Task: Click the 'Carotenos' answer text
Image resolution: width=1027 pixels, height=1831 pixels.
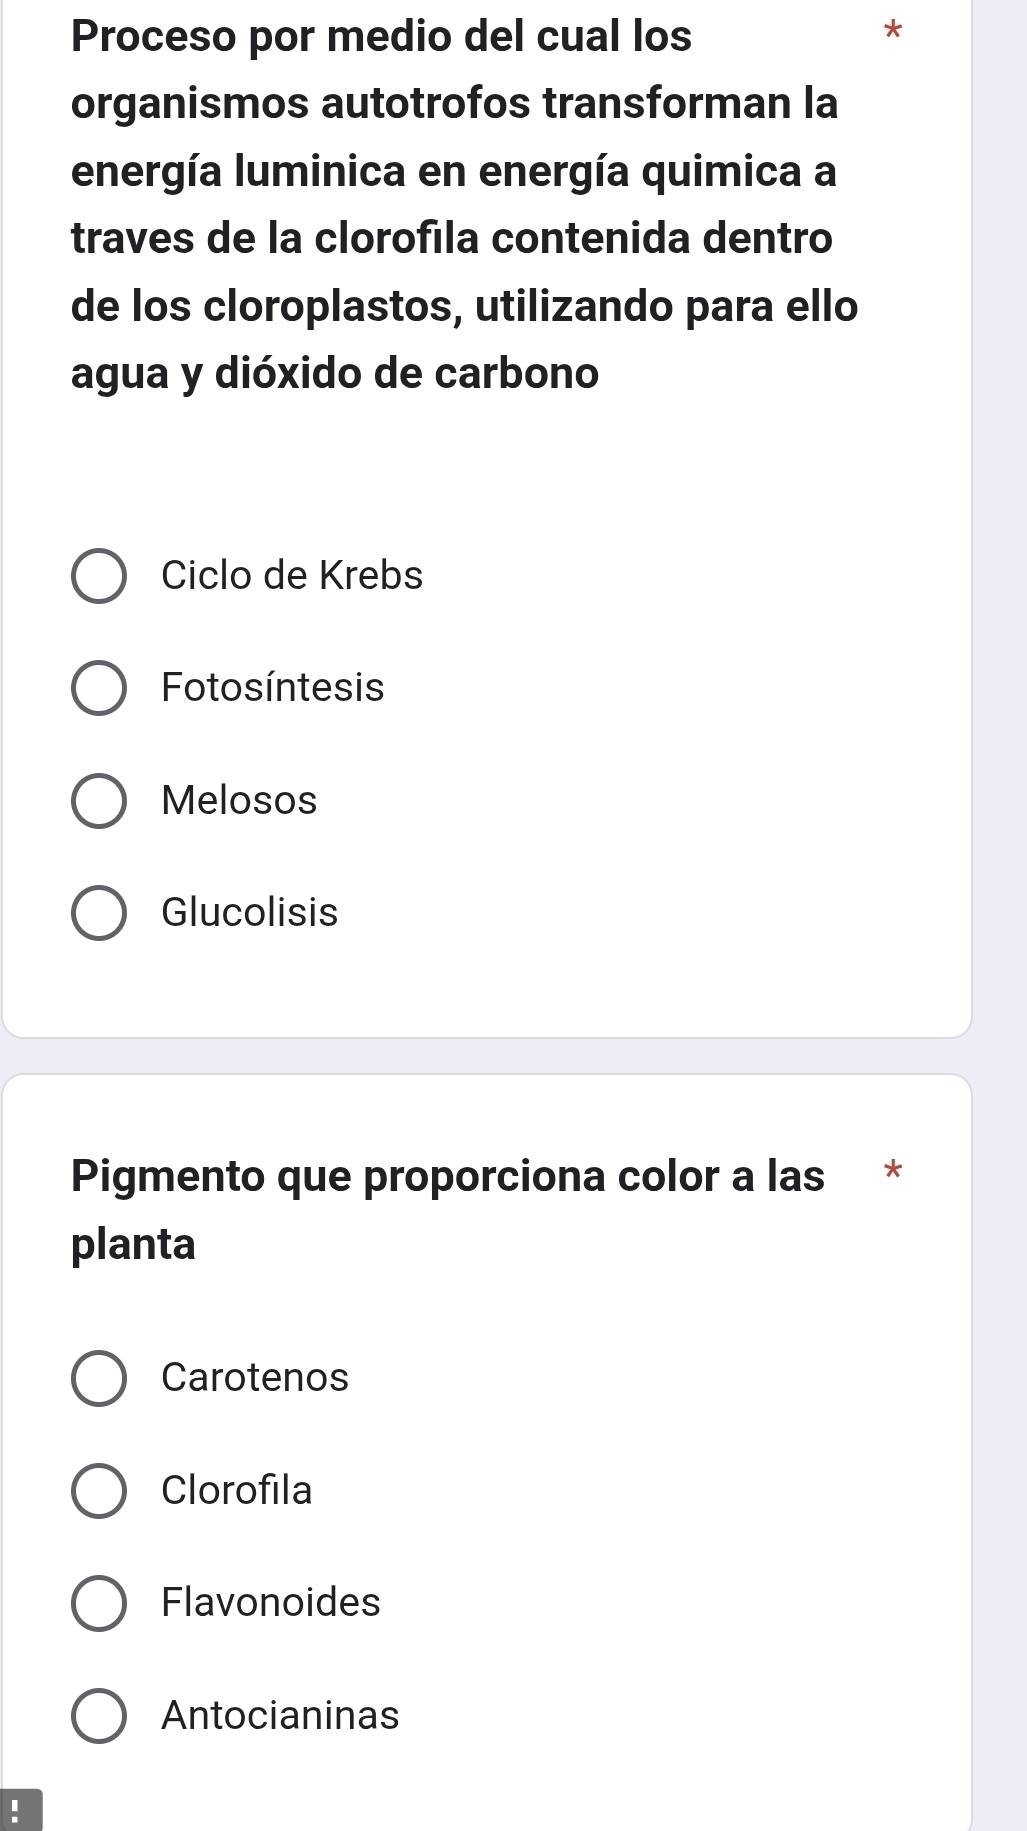Action: point(255,1378)
